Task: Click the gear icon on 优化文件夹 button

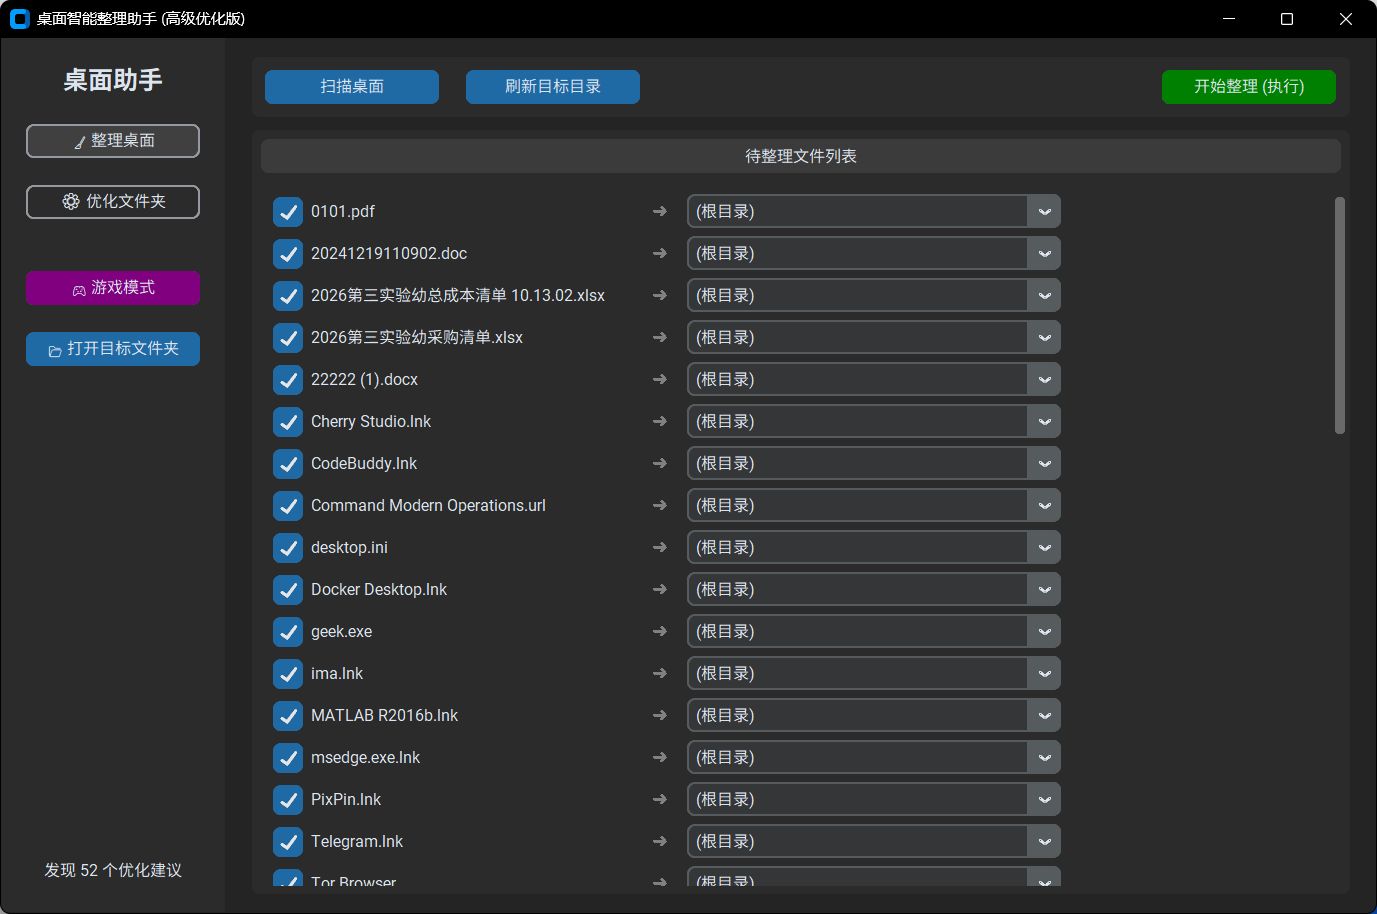Action: [x=70, y=201]
